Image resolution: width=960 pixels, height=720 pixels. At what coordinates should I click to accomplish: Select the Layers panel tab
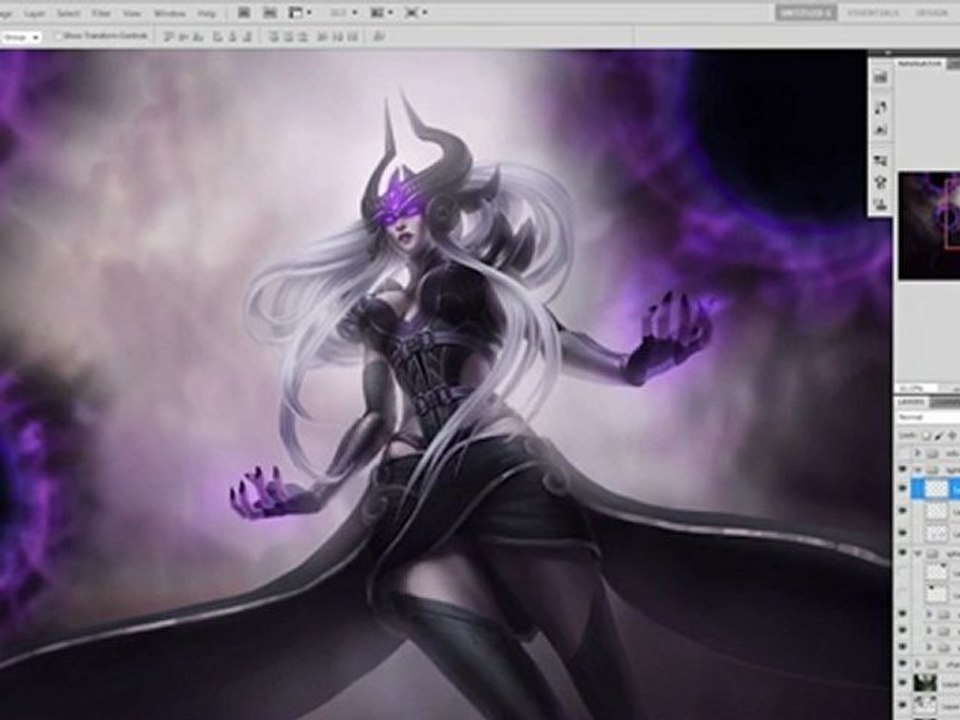tap(912, 402)
